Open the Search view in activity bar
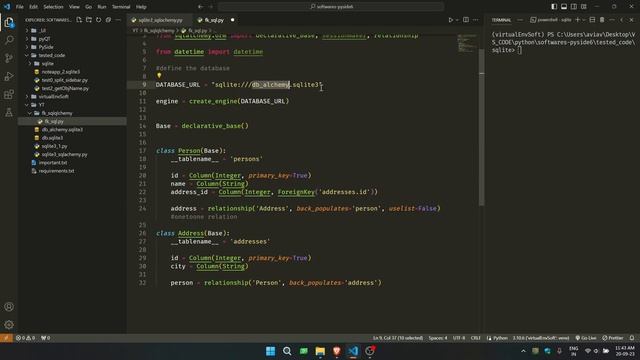This screenshot has width=640, height=360. tap(9, 40)
